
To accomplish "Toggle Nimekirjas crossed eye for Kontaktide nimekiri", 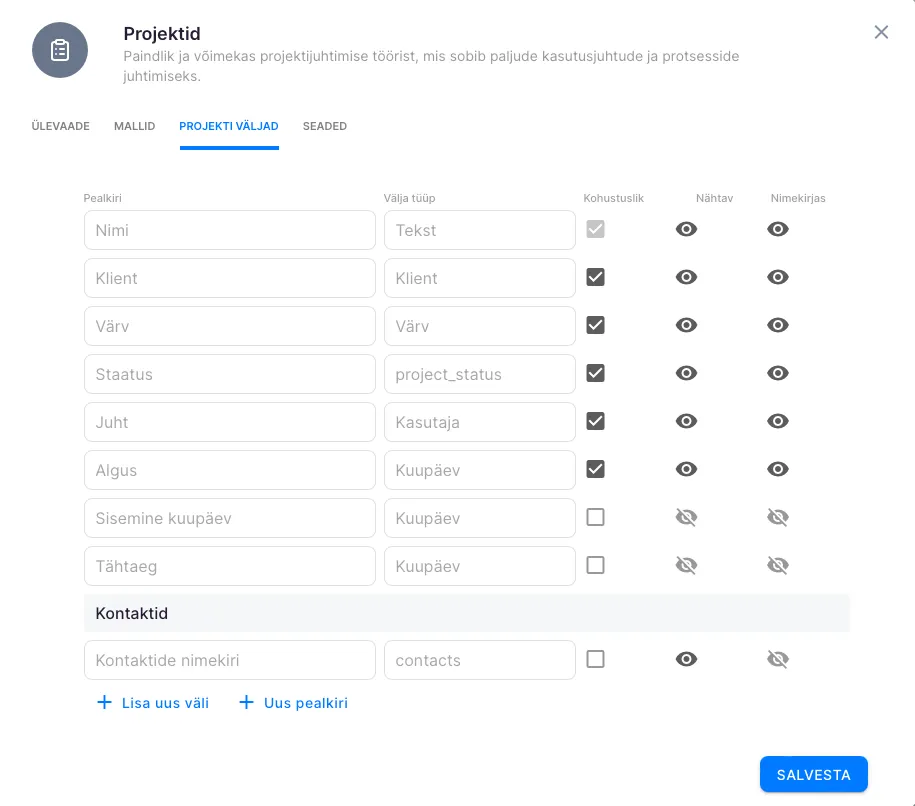I will 778,659.
